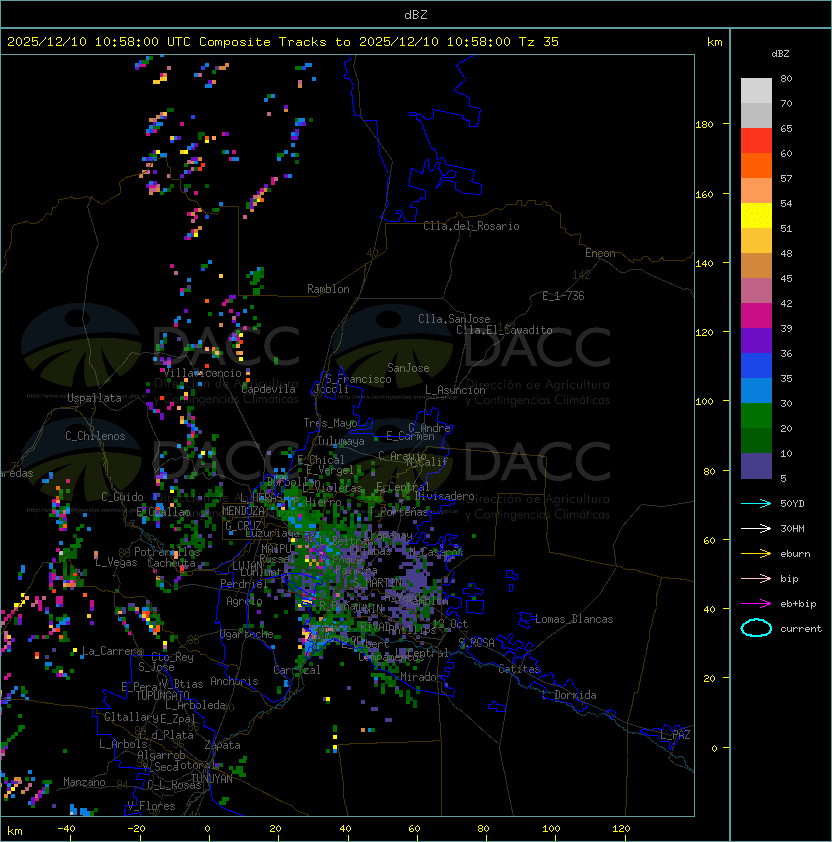Viewport: 832px width, 842px height.
Task: Click the -40 km tick label
Action: point(66,829)
